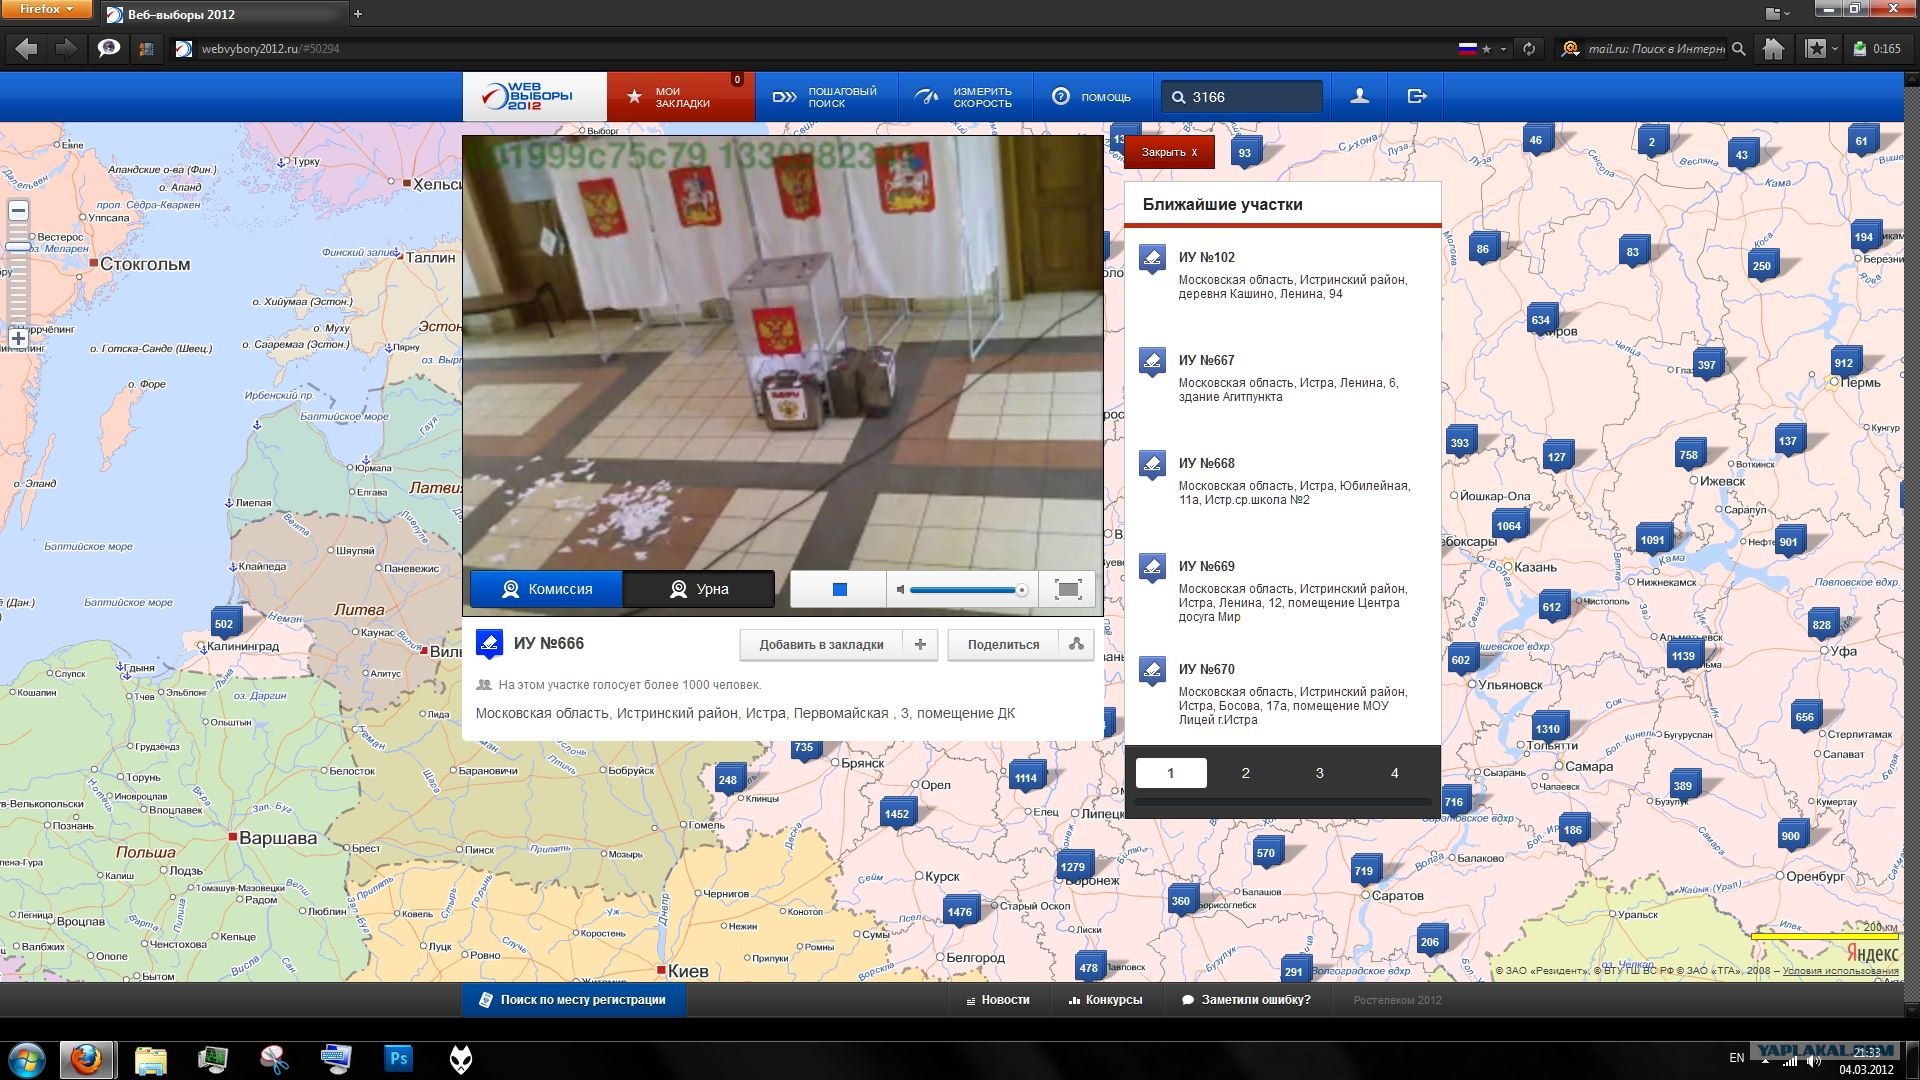Open a new browser tab
1920x1080 pixels.
coord(358,14)
